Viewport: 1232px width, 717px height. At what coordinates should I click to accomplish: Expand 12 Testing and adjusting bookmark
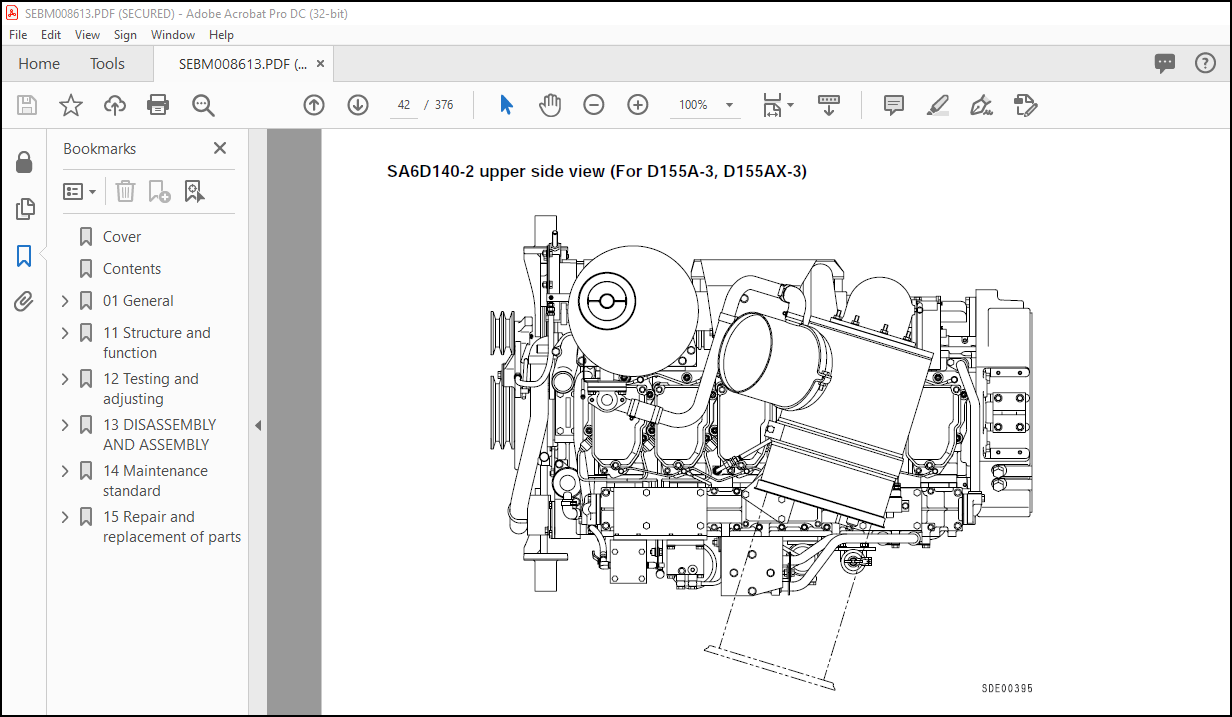[65, 379]
